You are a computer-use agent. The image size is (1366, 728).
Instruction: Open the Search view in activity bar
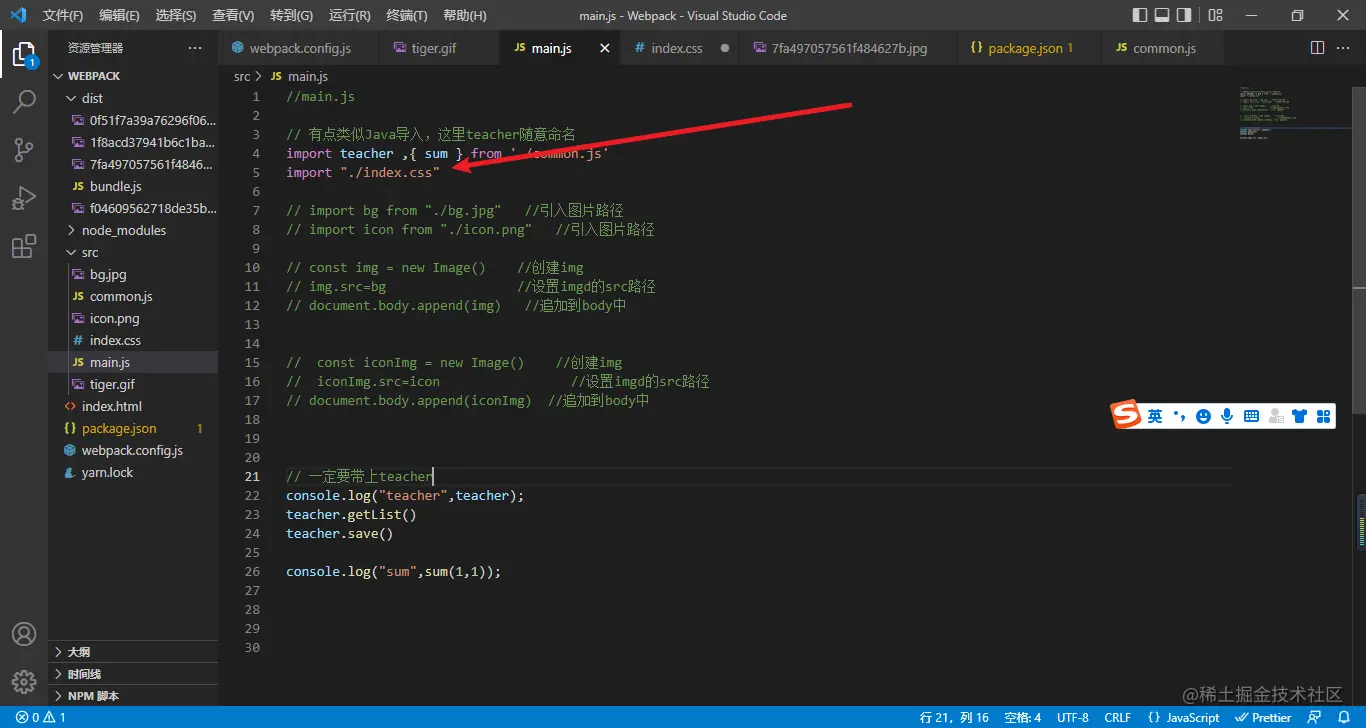pyautogui.click(x=24, y=102)
